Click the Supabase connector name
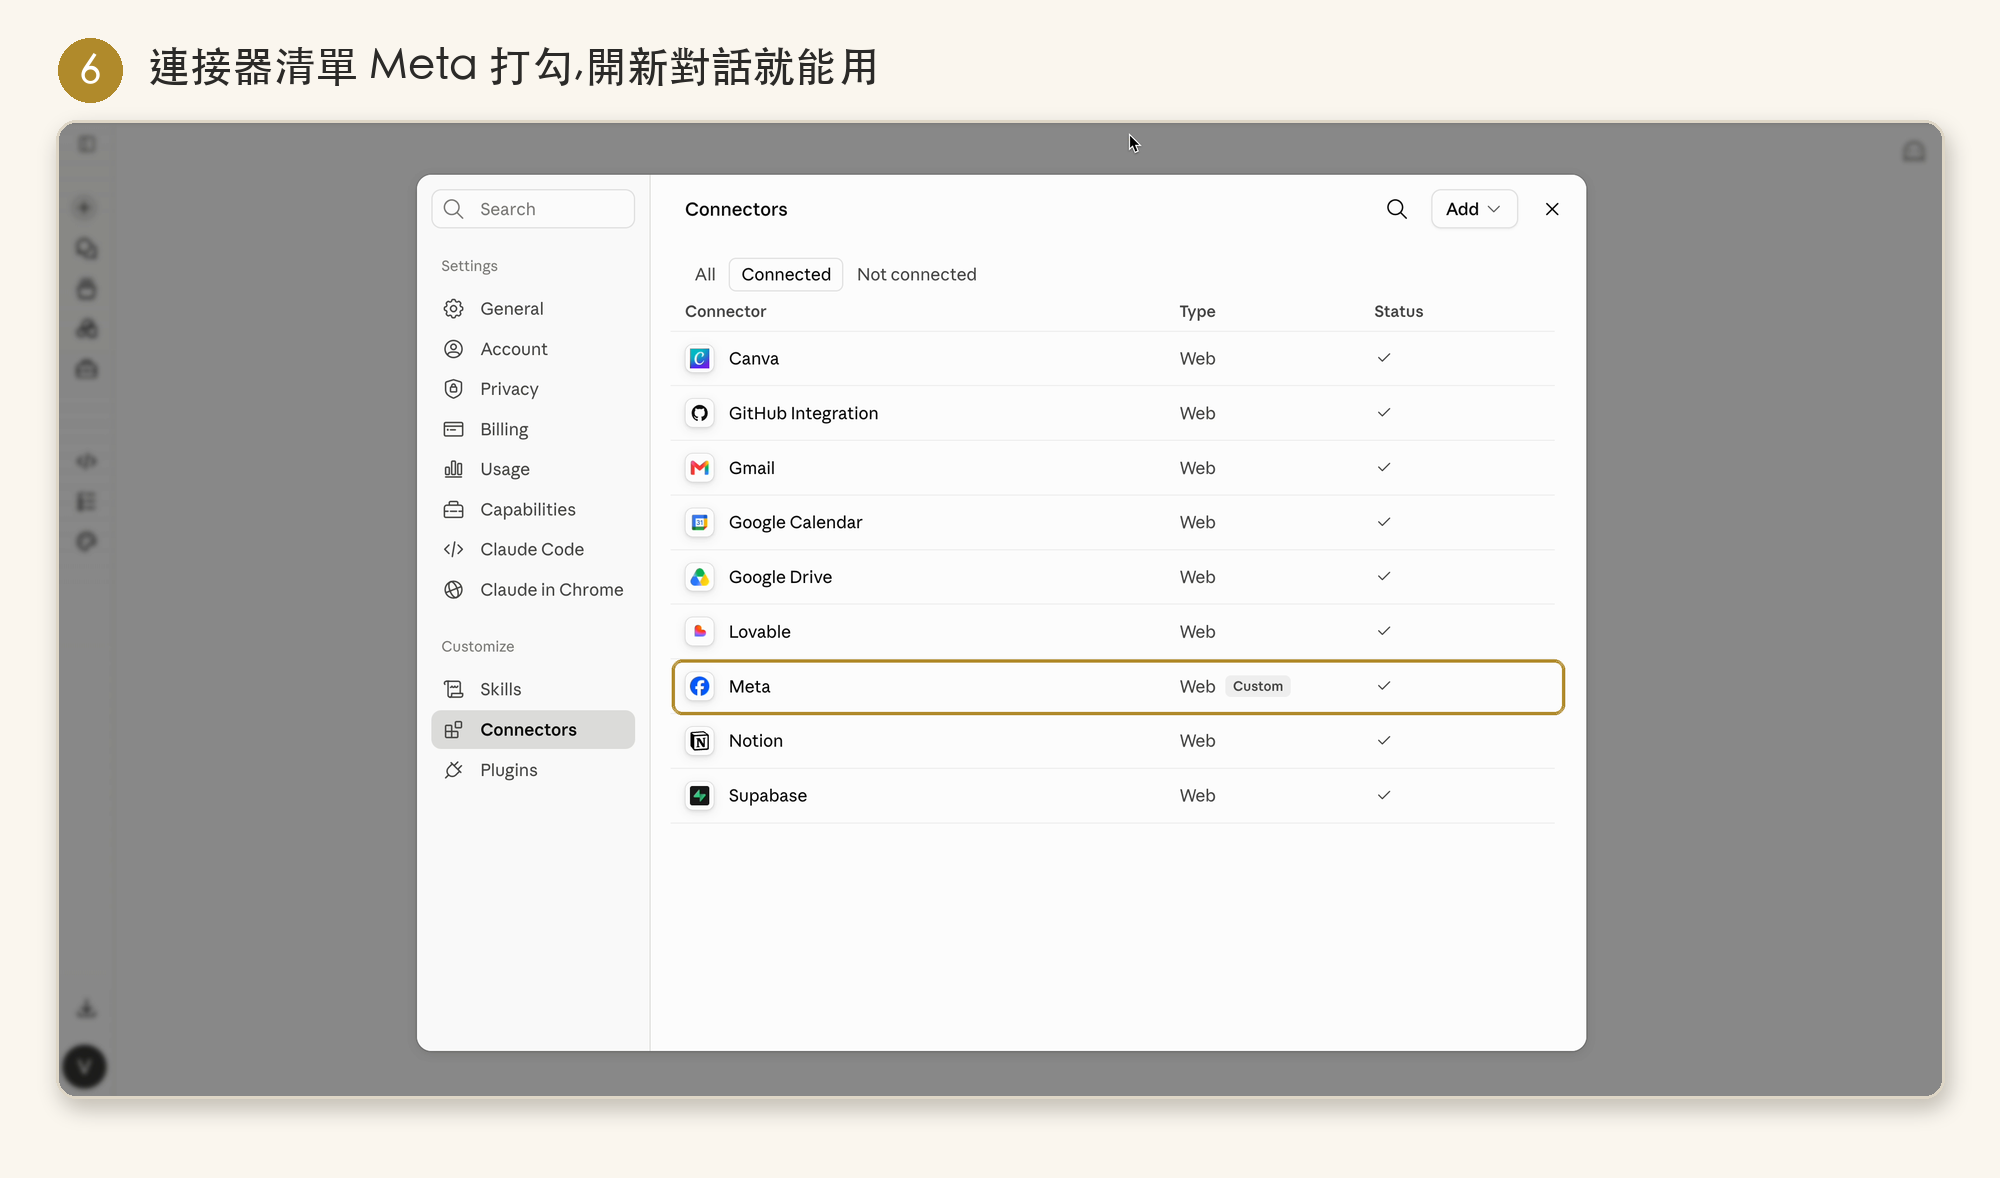 (768, 796)
